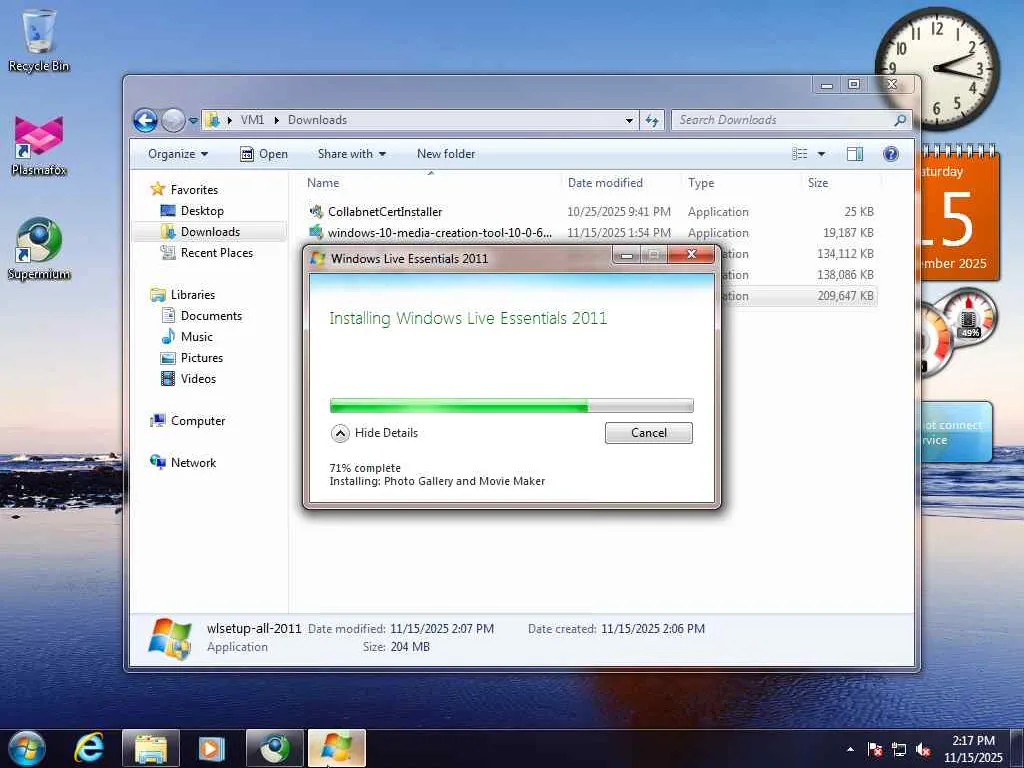
Task: Change view using the views icon
Action: 800,154
